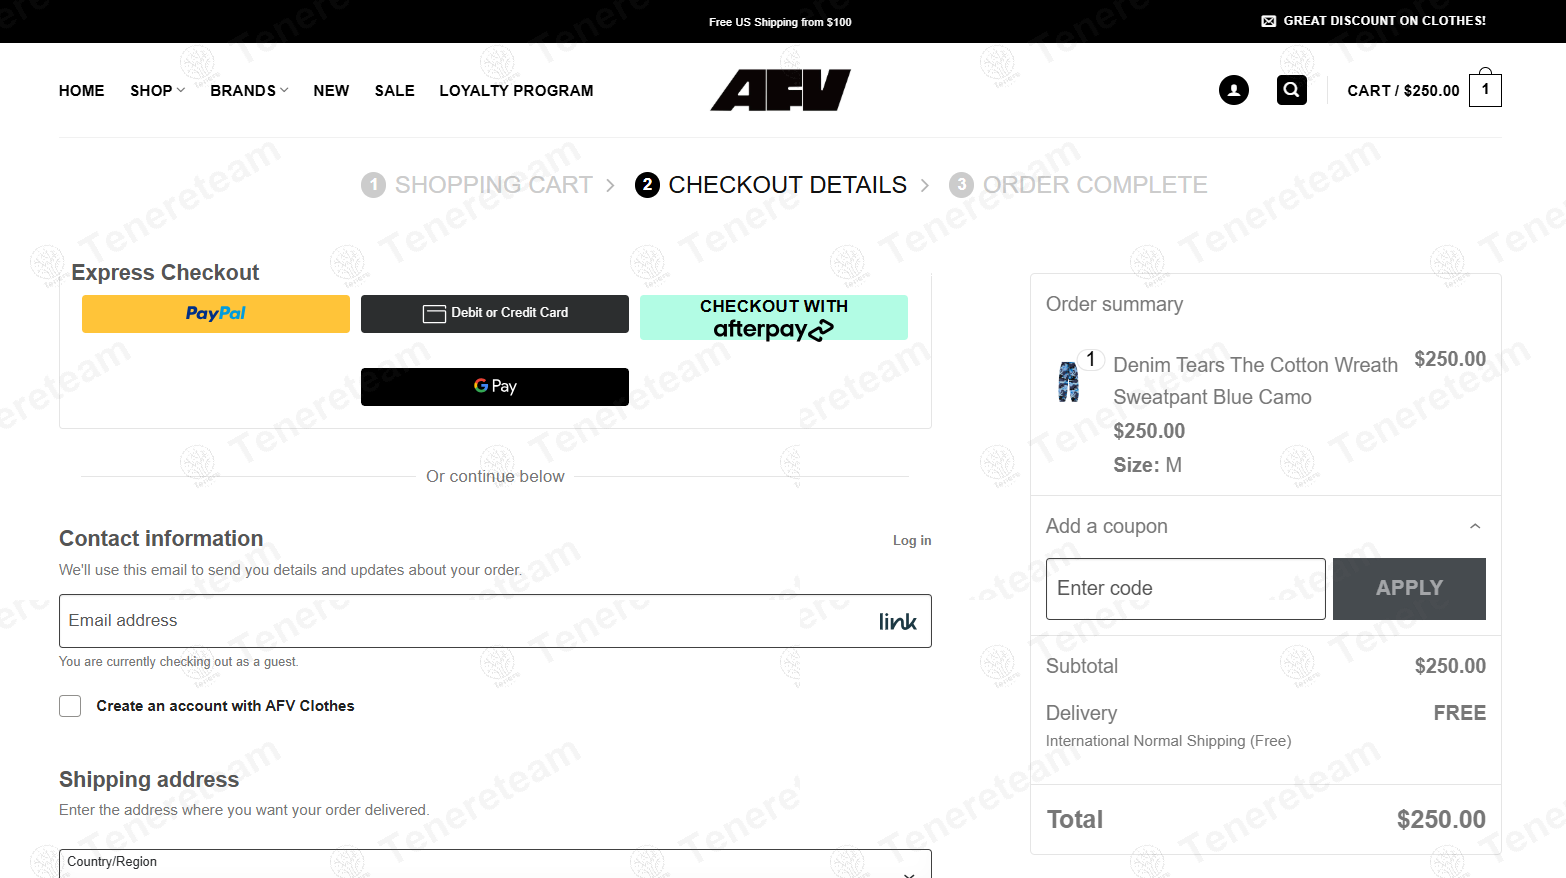Screen dimensions: 1566x878
Task: Expand the Shop menu dropdown
Action: coord(157,91)
